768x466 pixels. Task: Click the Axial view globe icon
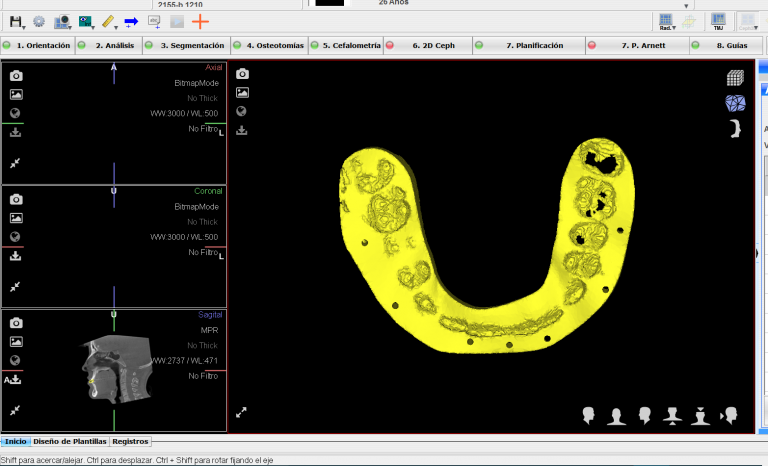coord(16,113)
